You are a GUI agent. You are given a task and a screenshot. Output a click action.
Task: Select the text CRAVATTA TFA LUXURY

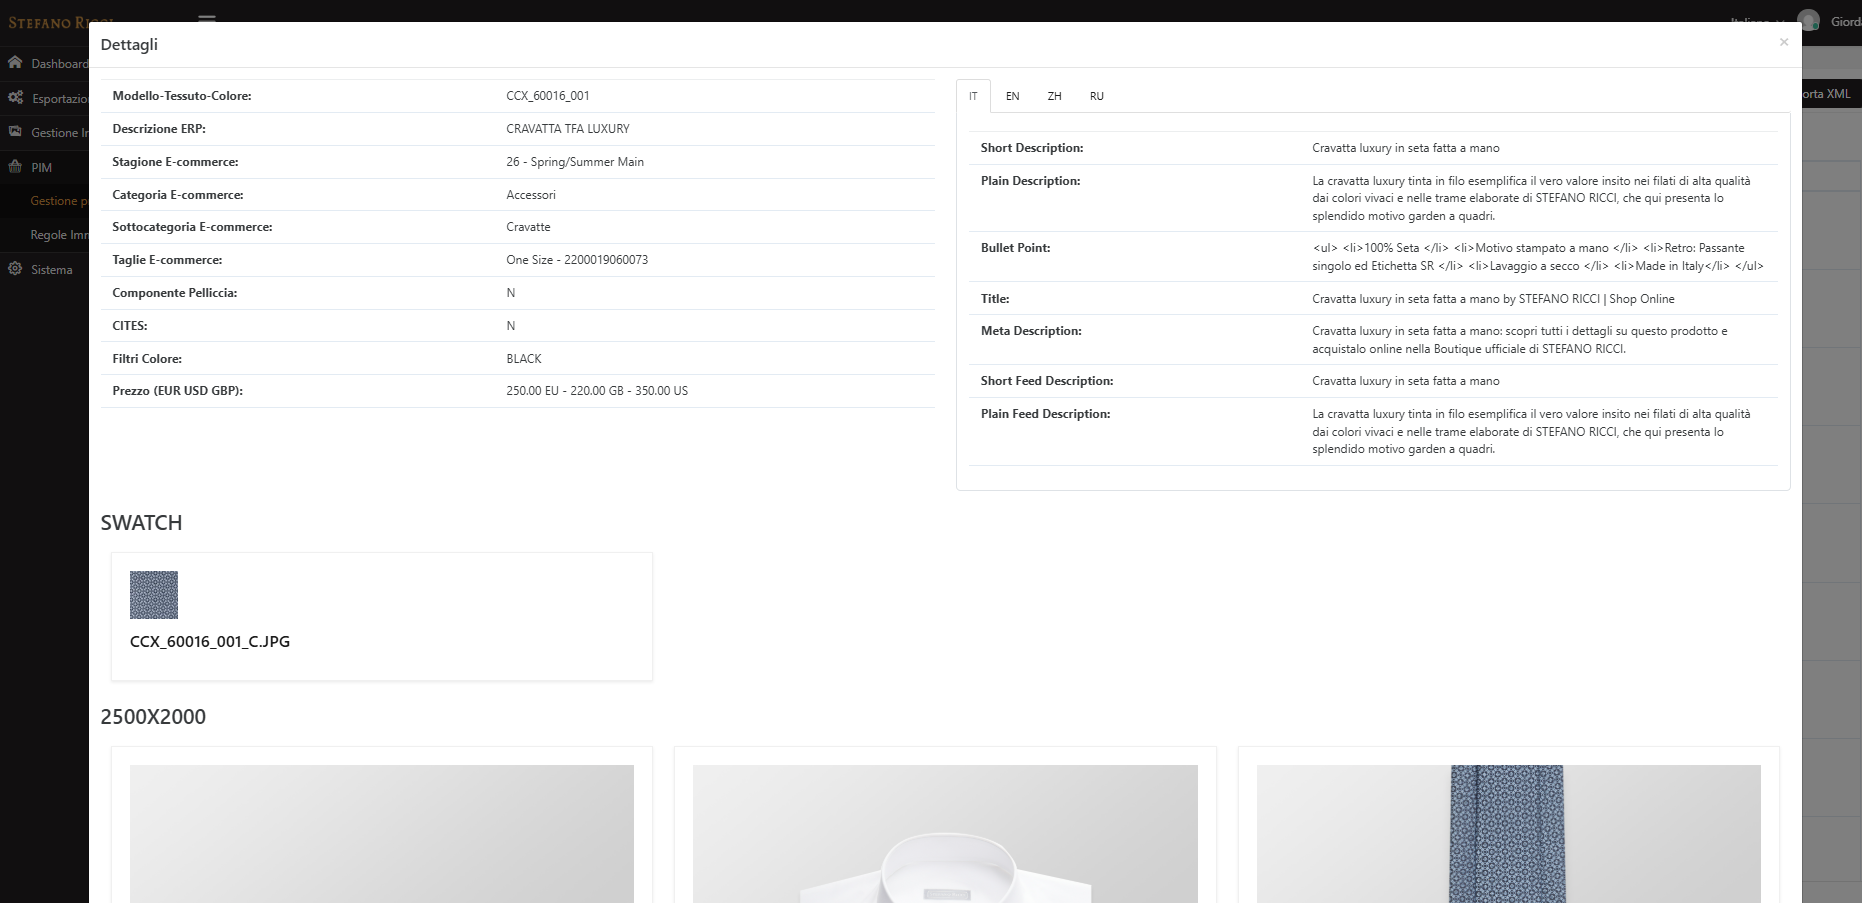(568, 129)
